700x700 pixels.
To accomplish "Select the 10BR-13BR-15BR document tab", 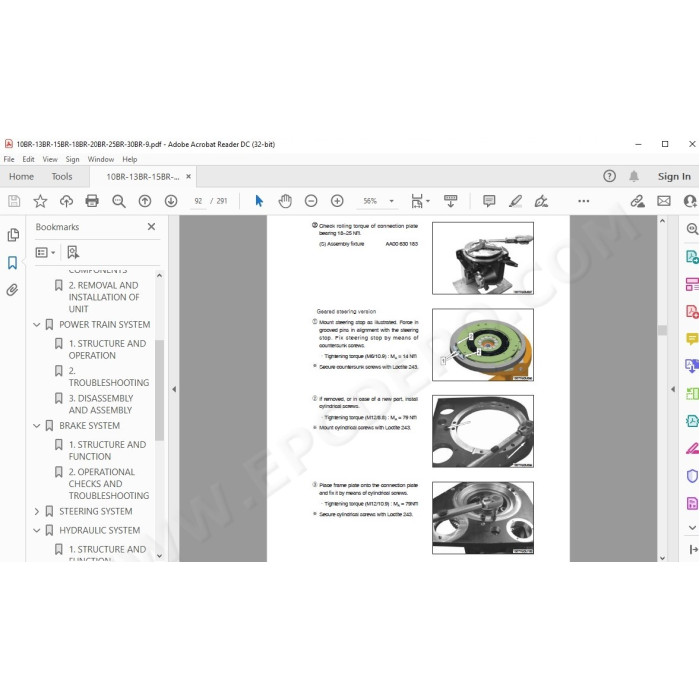I will click(142, 176).
